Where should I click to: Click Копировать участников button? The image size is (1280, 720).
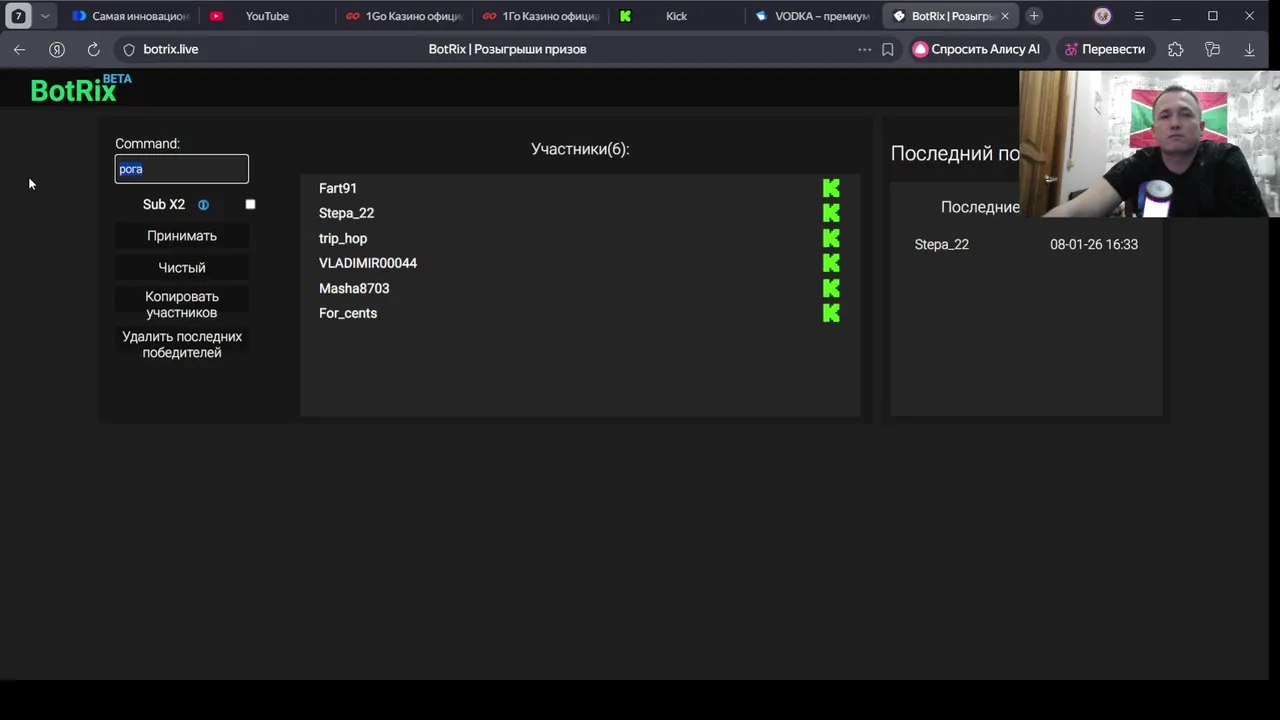182,304
